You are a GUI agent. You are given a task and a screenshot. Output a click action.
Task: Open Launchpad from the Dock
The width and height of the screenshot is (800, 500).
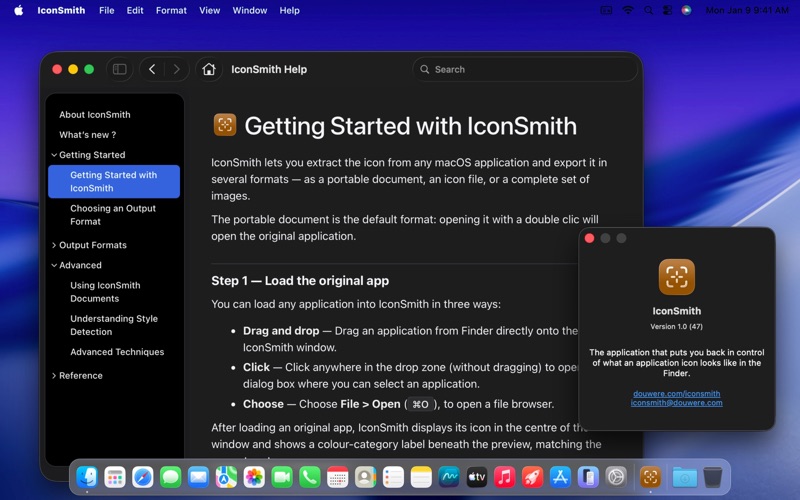point(115,477)
